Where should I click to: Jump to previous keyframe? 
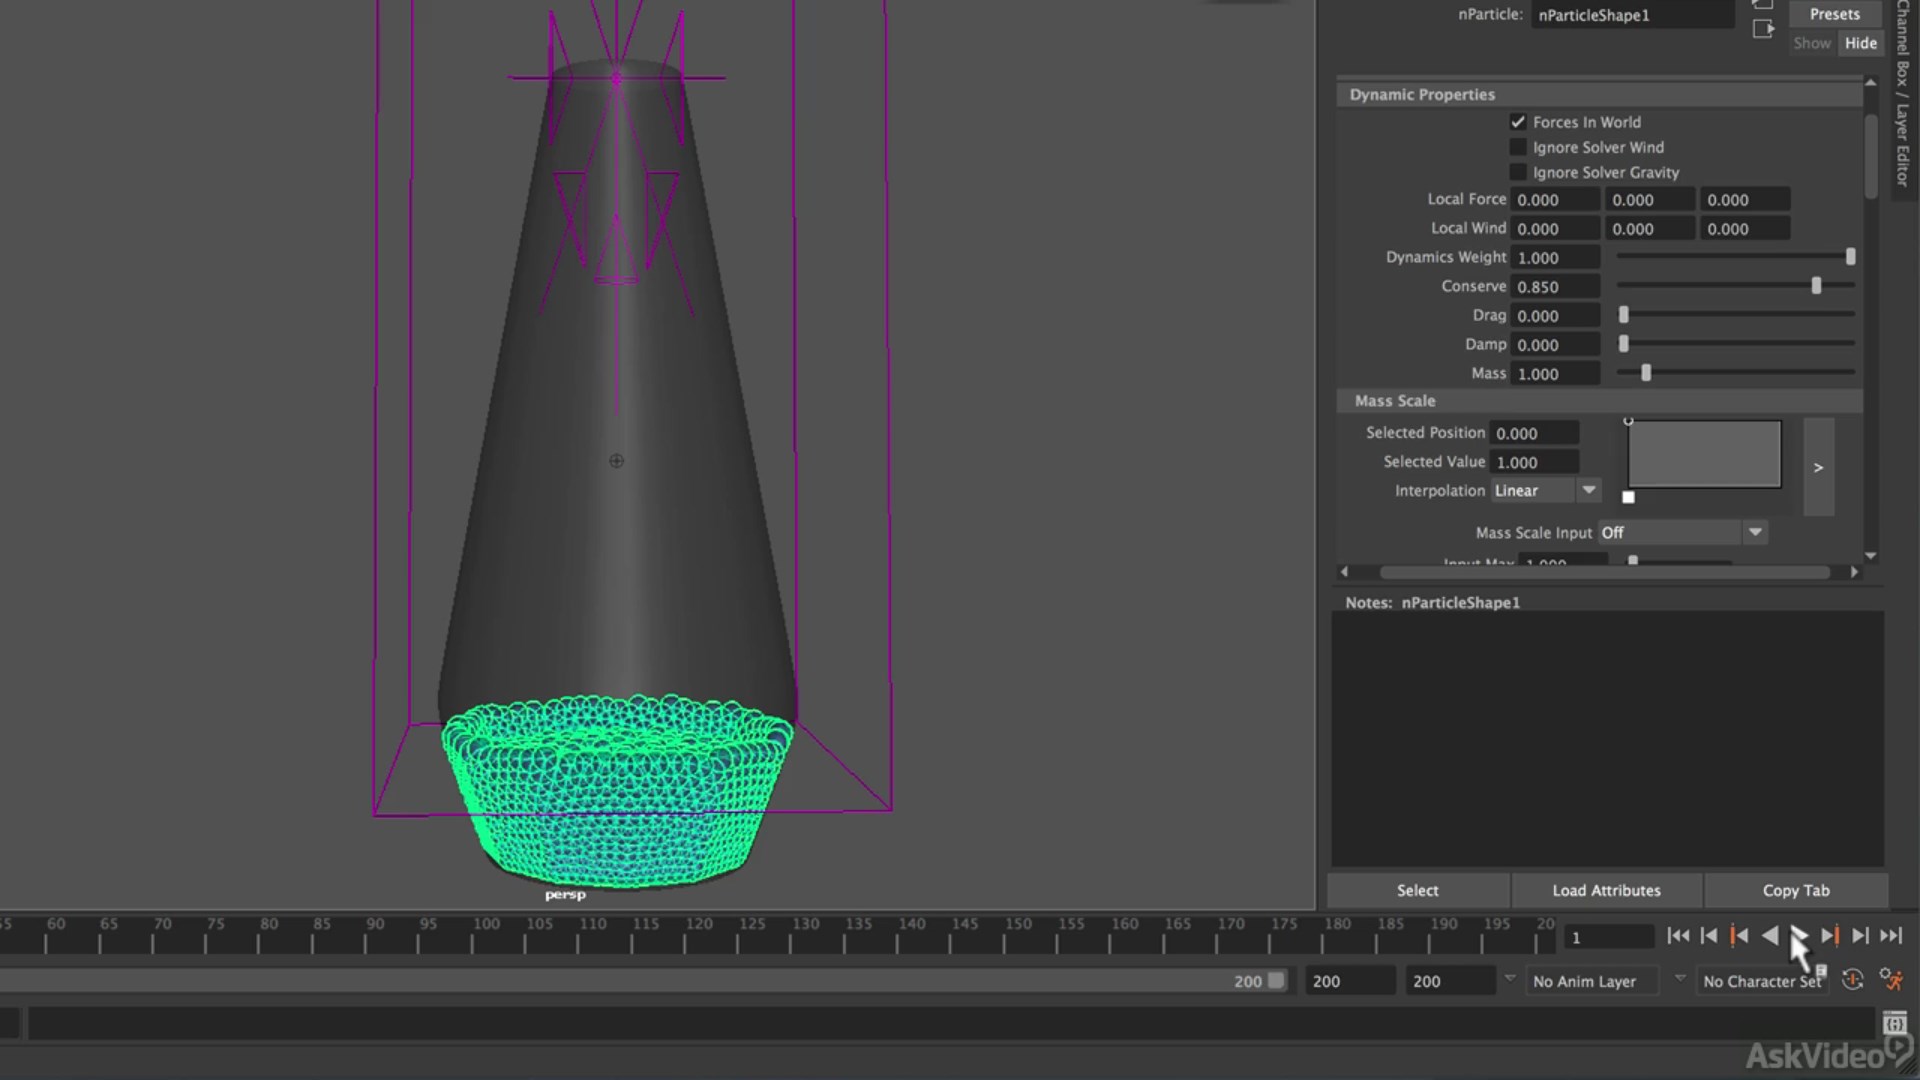(x=1739, y=936)
